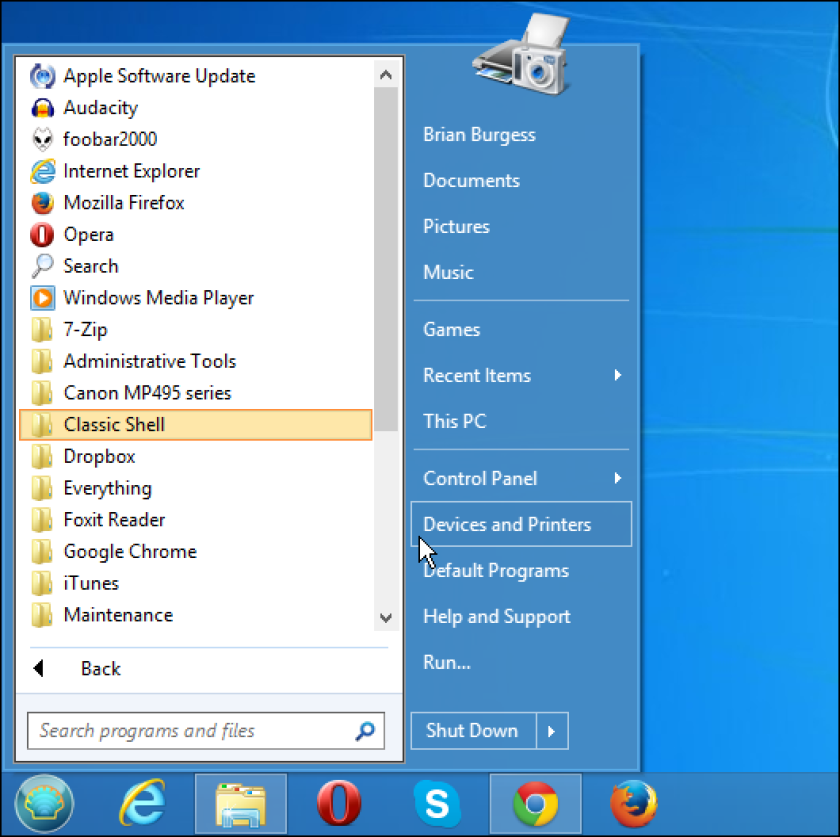Screen dimensions: 840x837
Task: Launch Opera from the taskbar
Action: 339,803
